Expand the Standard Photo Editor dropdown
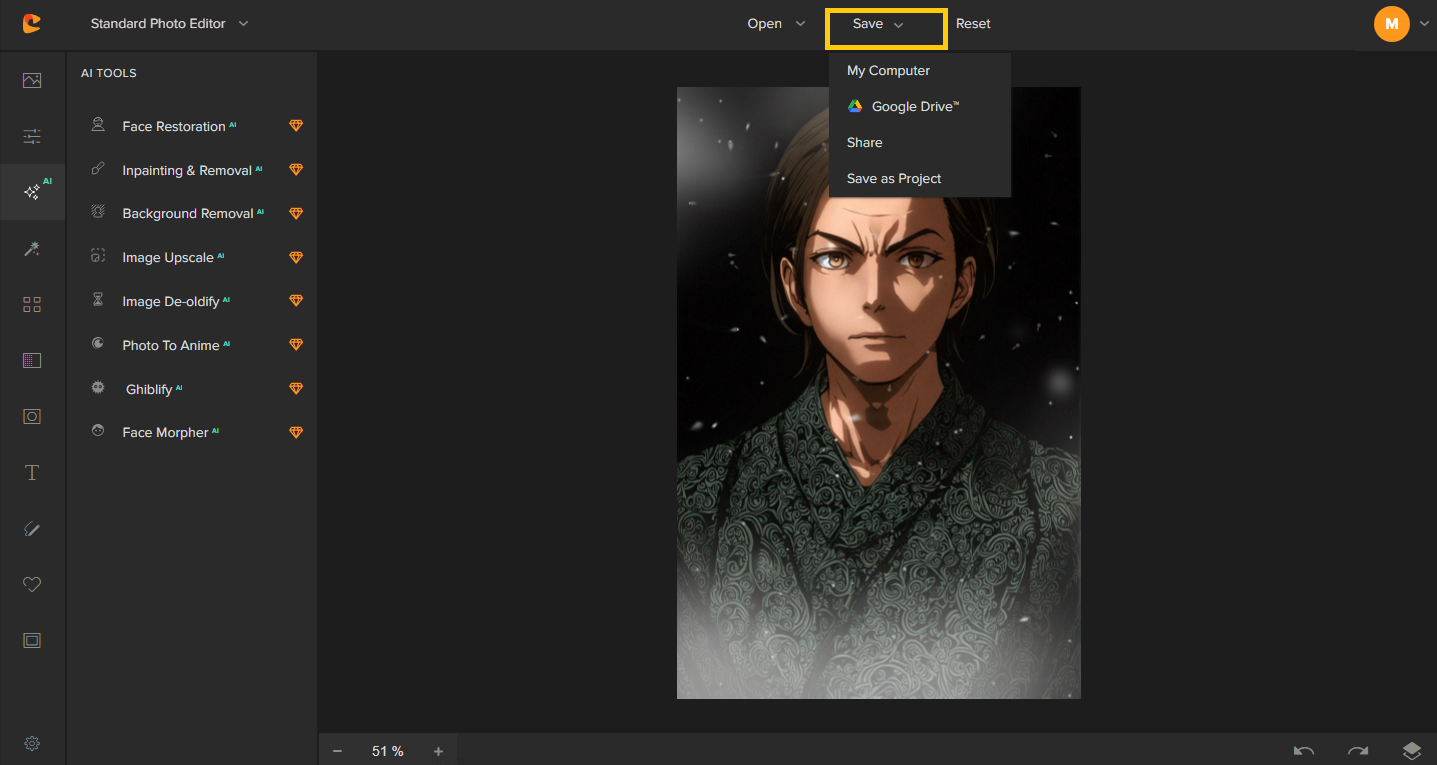 (169, 24)
